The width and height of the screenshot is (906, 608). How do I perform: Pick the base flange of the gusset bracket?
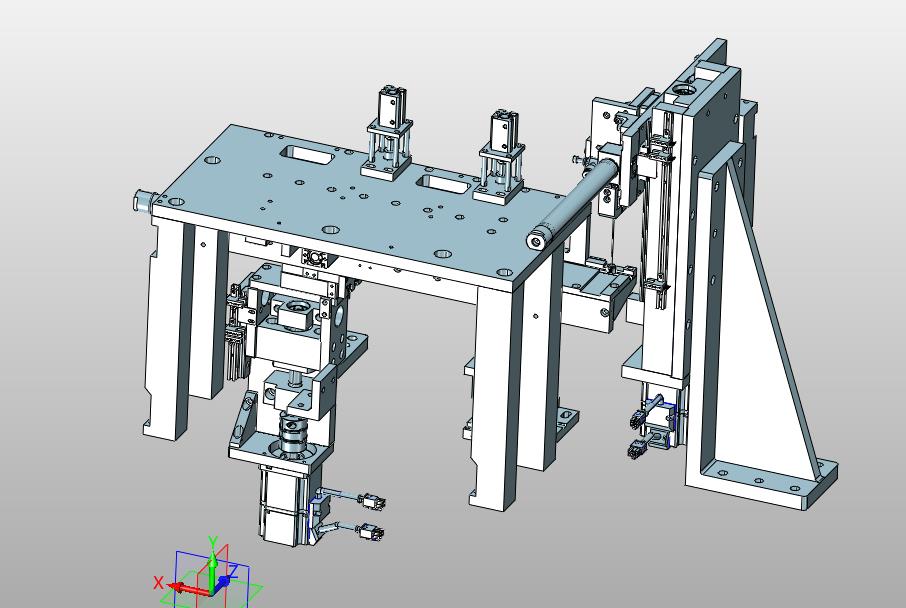pos(762,479)
